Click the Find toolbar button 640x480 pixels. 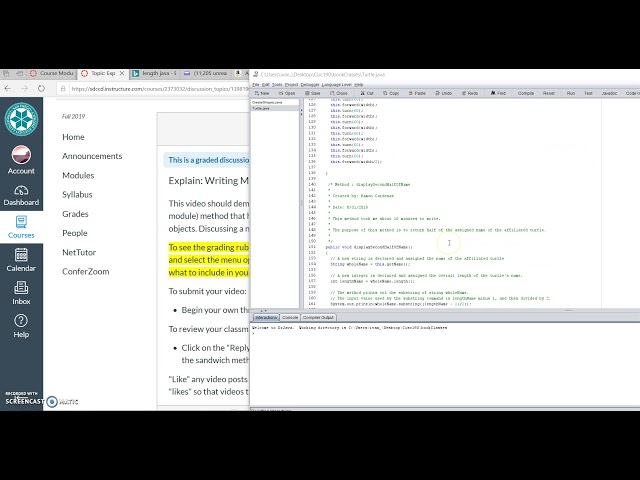[498, 93]
